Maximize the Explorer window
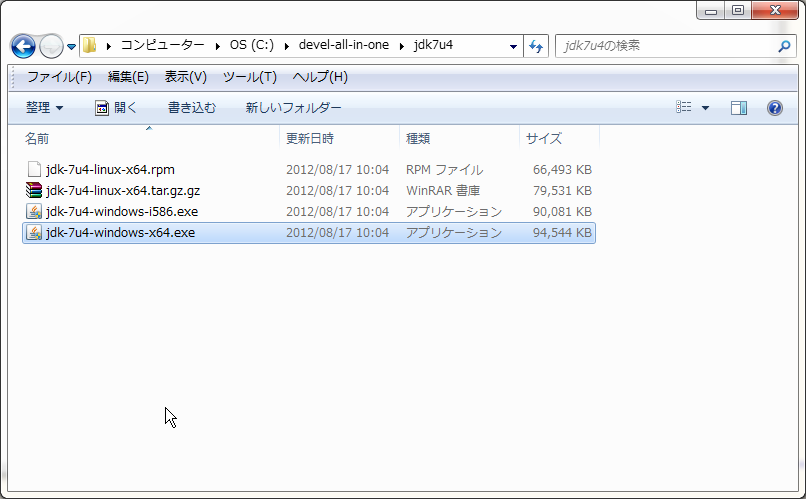Screen dimensions: 806x499 tap(738, 10)
